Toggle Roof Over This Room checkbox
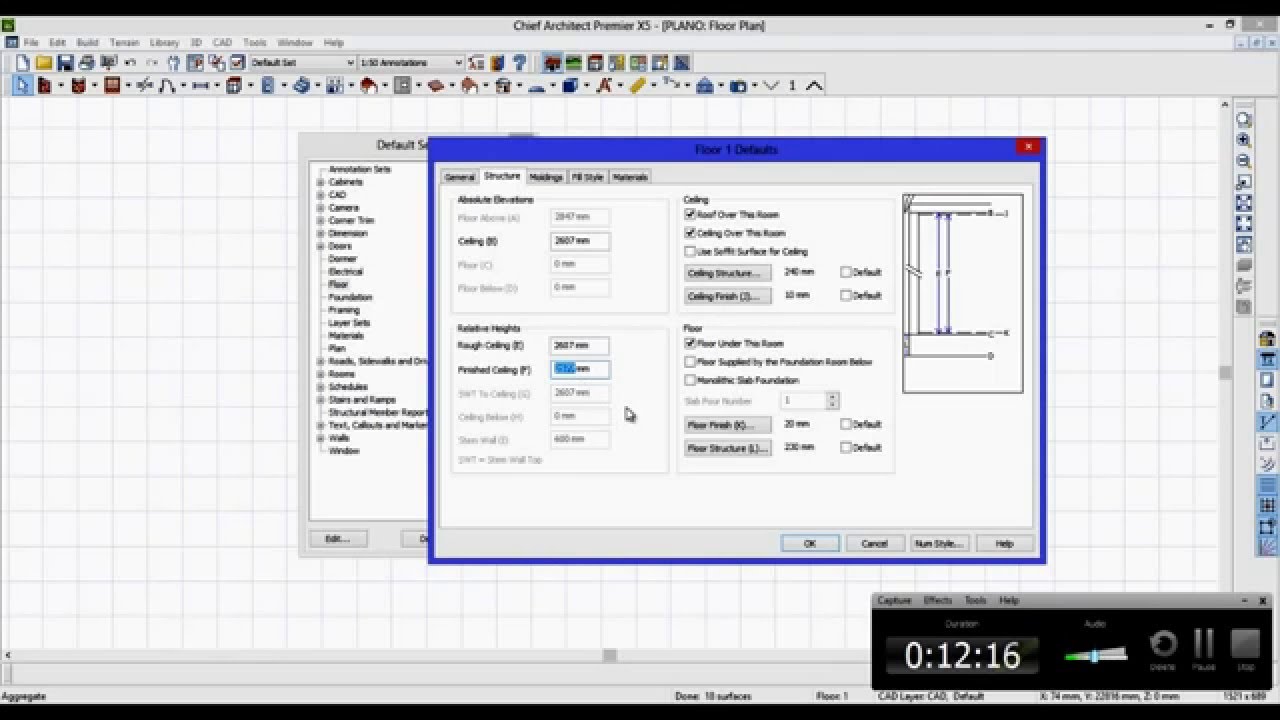The image size is (1280, 720). [x=690, y=214]
